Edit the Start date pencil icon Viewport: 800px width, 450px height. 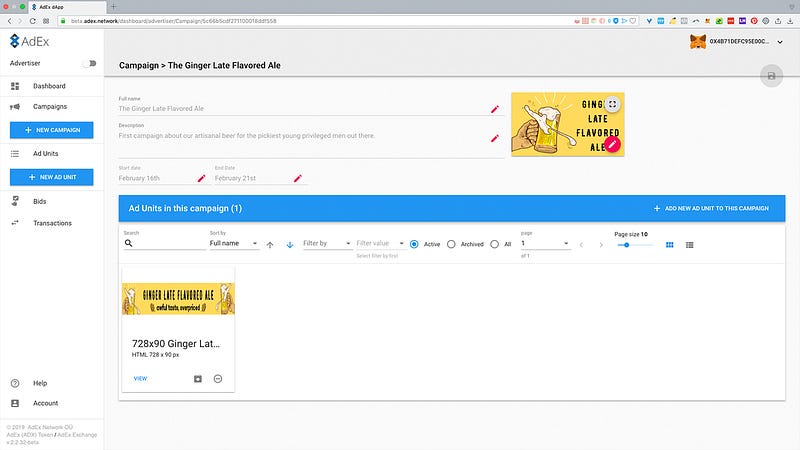(x=201, y=178)
